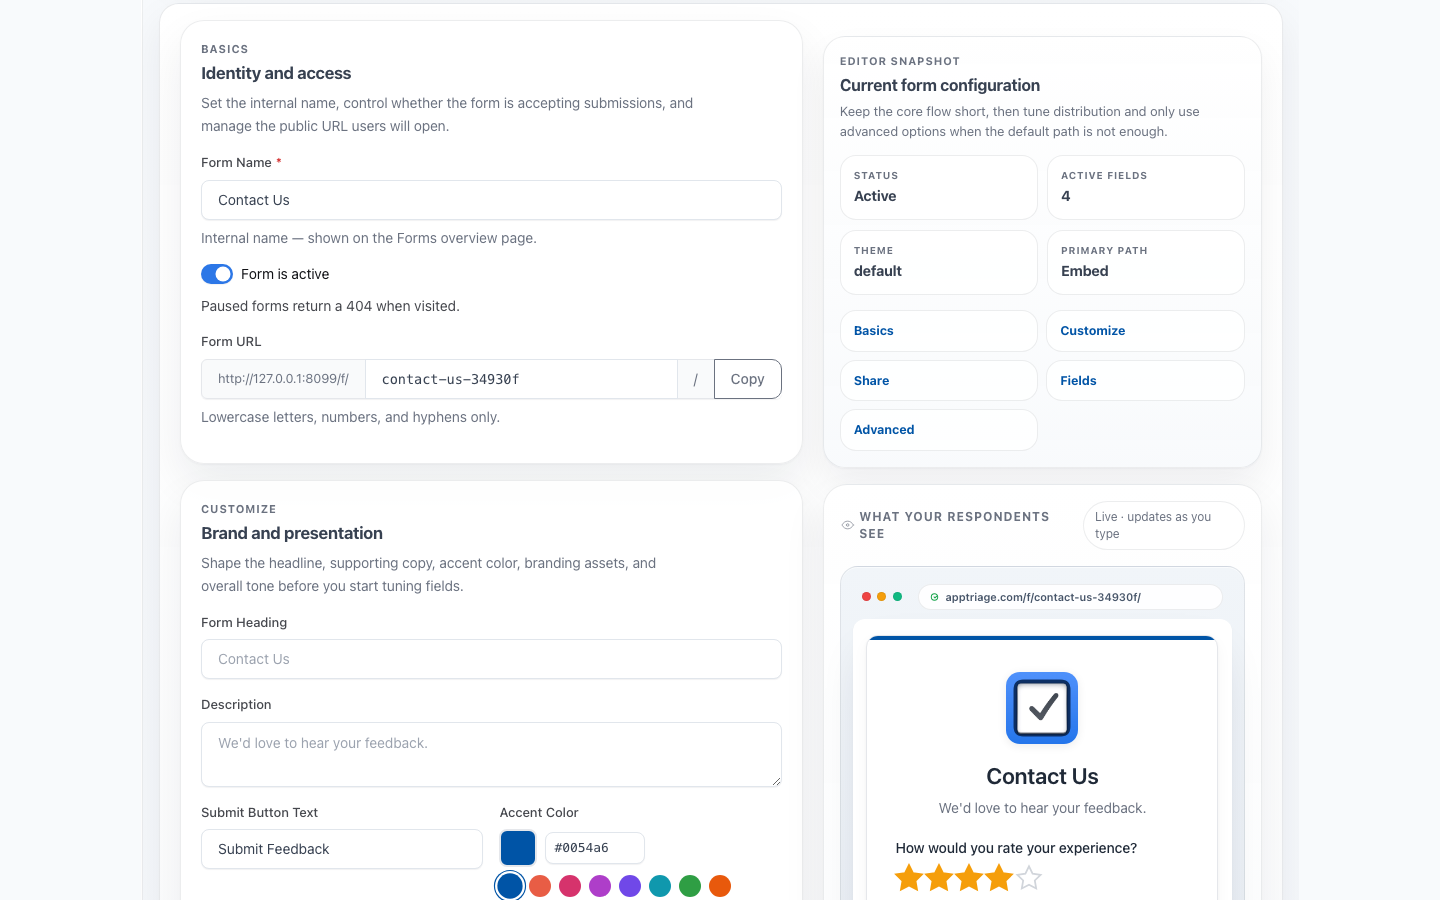Edit the Submit Button Text field
The image size is (1440, 900).
(x=342, y=849)
